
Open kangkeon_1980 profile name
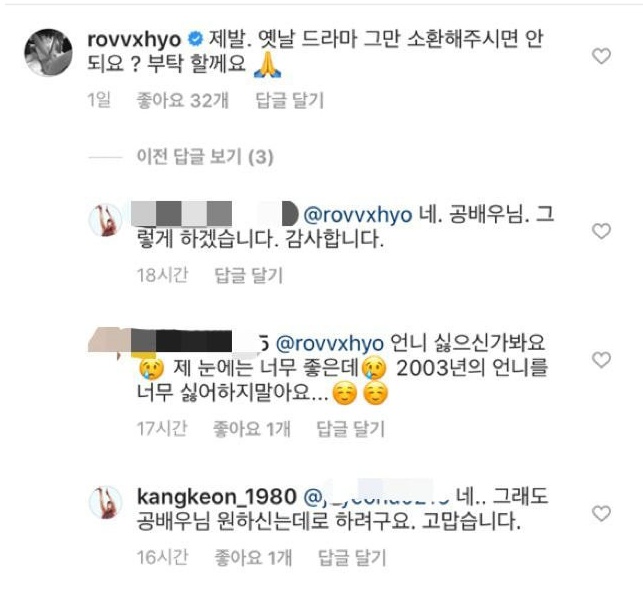(217, 497)
